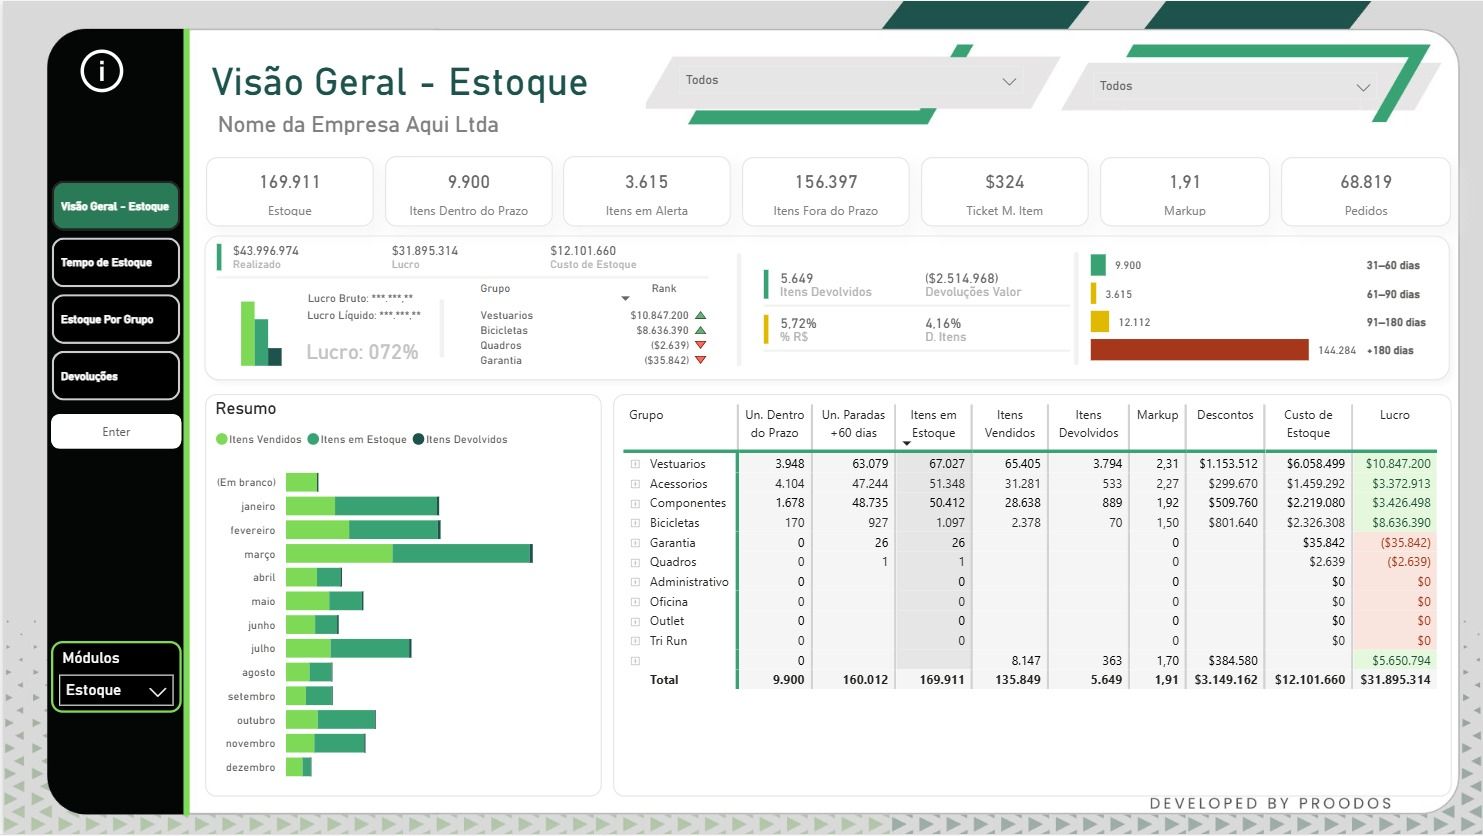This screenshot has height=836, width=1483.
Task: Click the Garantia loss value ($35.842) in the table
Action: [1405, 543]
